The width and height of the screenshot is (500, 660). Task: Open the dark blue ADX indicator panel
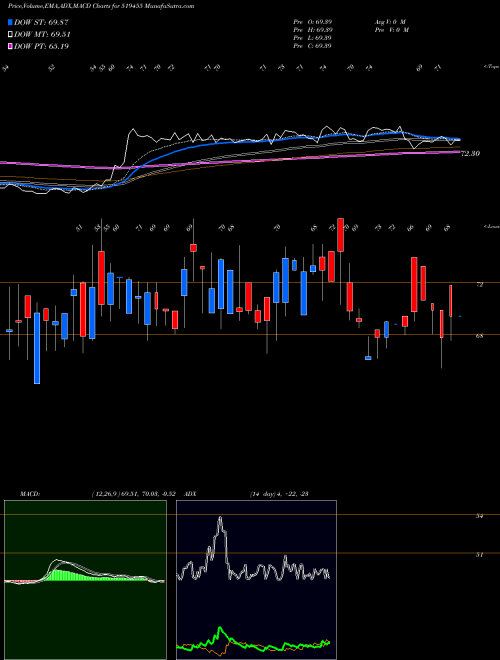coord(256,580)
